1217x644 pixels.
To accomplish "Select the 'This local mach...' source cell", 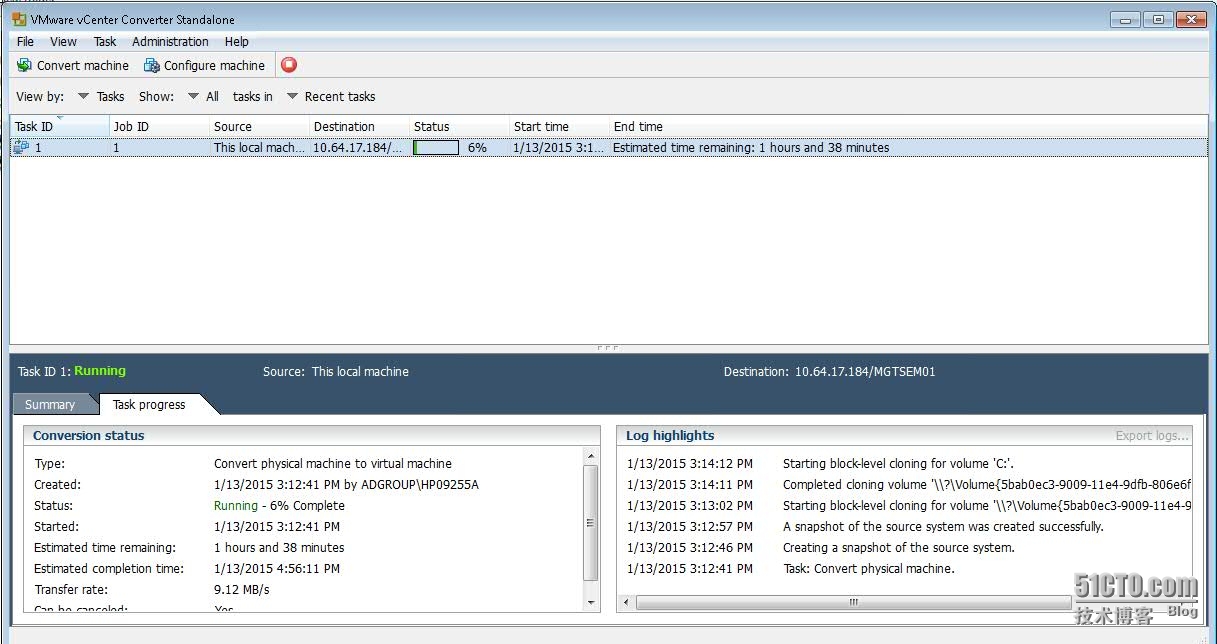I will point(259,147).
